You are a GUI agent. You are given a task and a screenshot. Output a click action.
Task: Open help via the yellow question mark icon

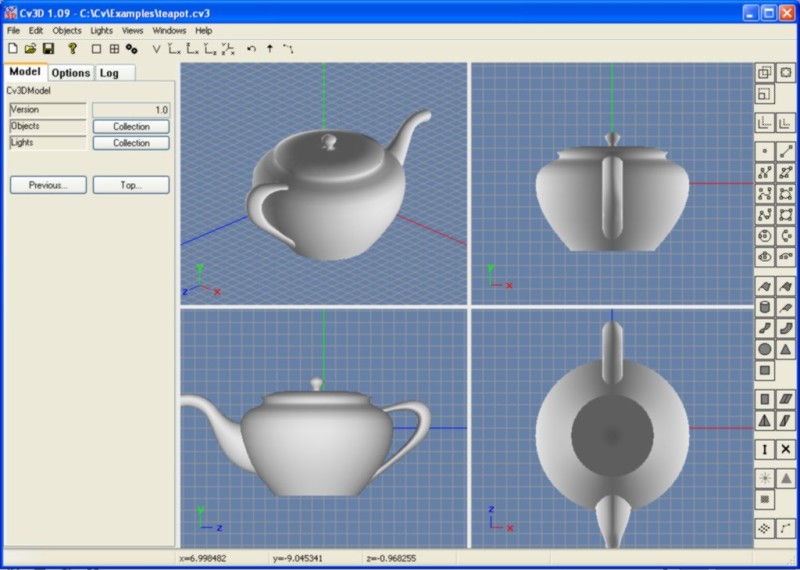[72, 49]
